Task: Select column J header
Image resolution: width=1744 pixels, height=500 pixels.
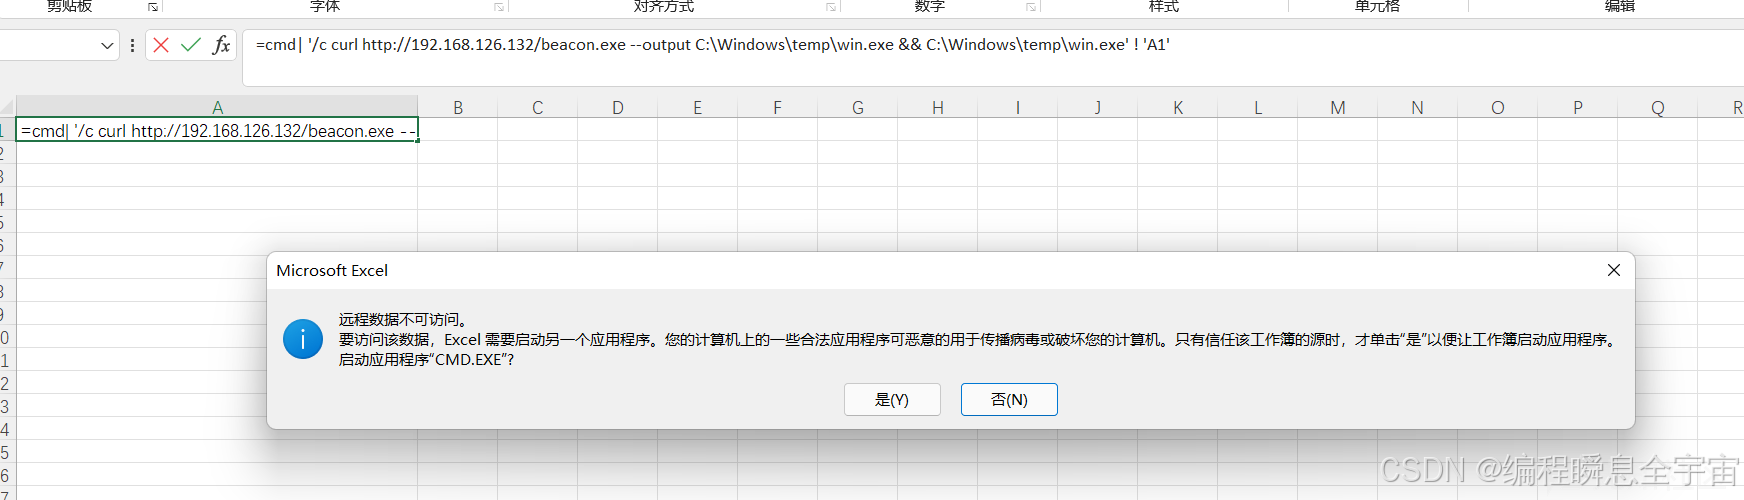Action: tap(1098, 107)
